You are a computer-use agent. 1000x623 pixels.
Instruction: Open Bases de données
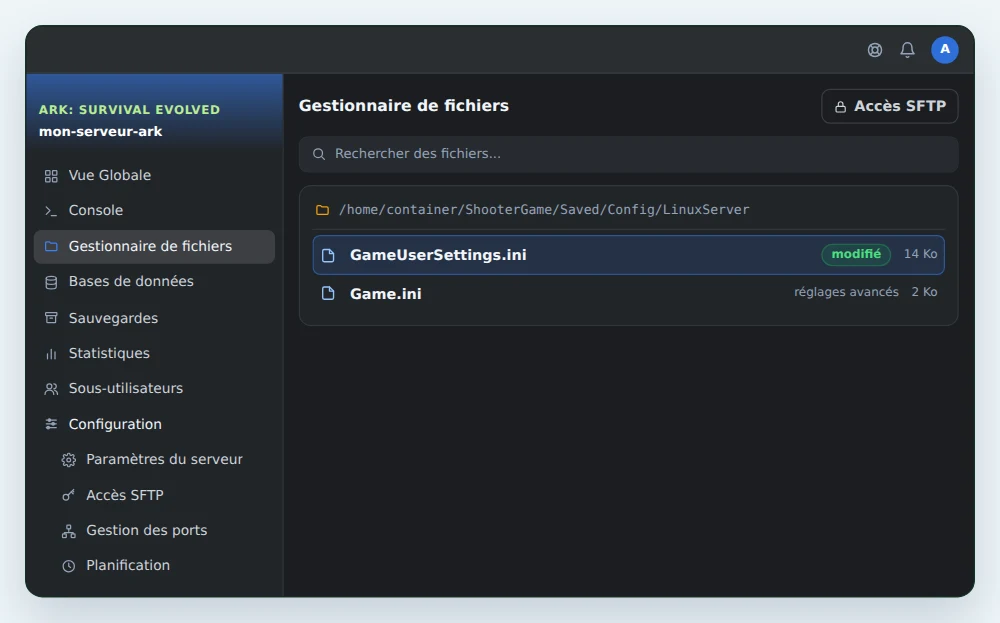pyautogui.click(x=154, y=282)
